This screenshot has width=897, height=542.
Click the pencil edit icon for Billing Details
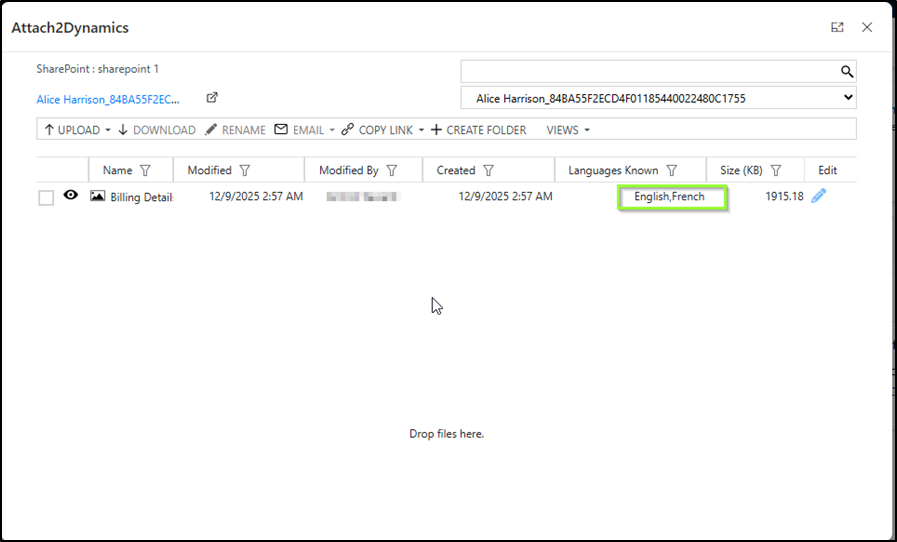pyautogui.click(x=819, y=197)
